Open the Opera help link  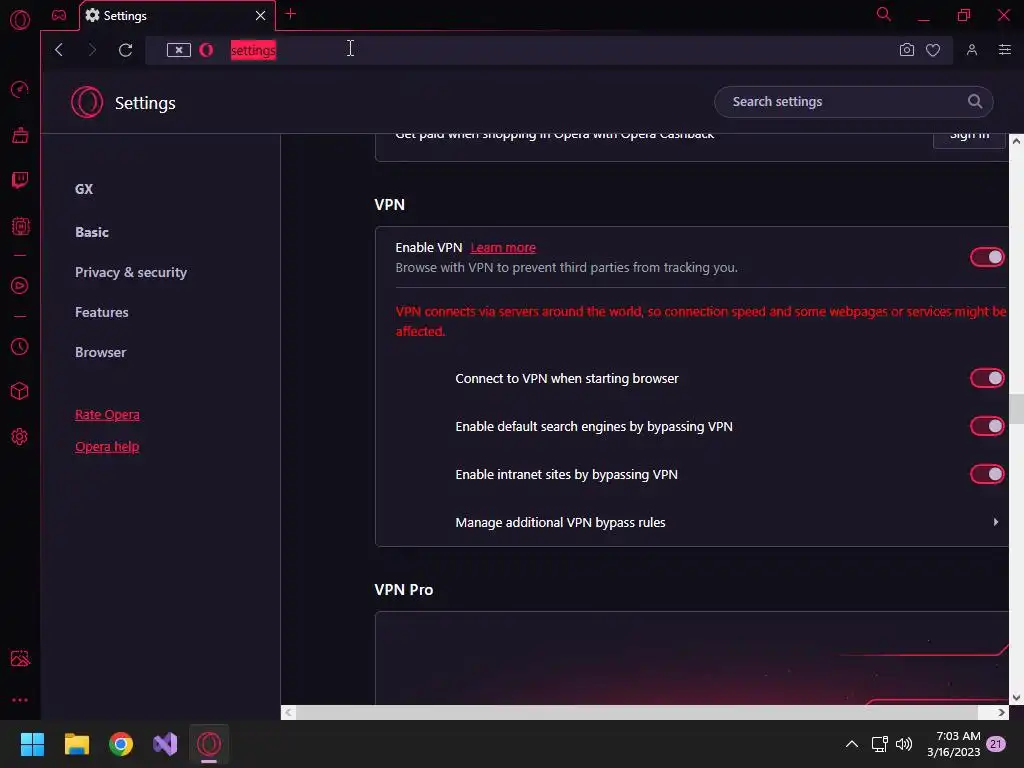107,447
